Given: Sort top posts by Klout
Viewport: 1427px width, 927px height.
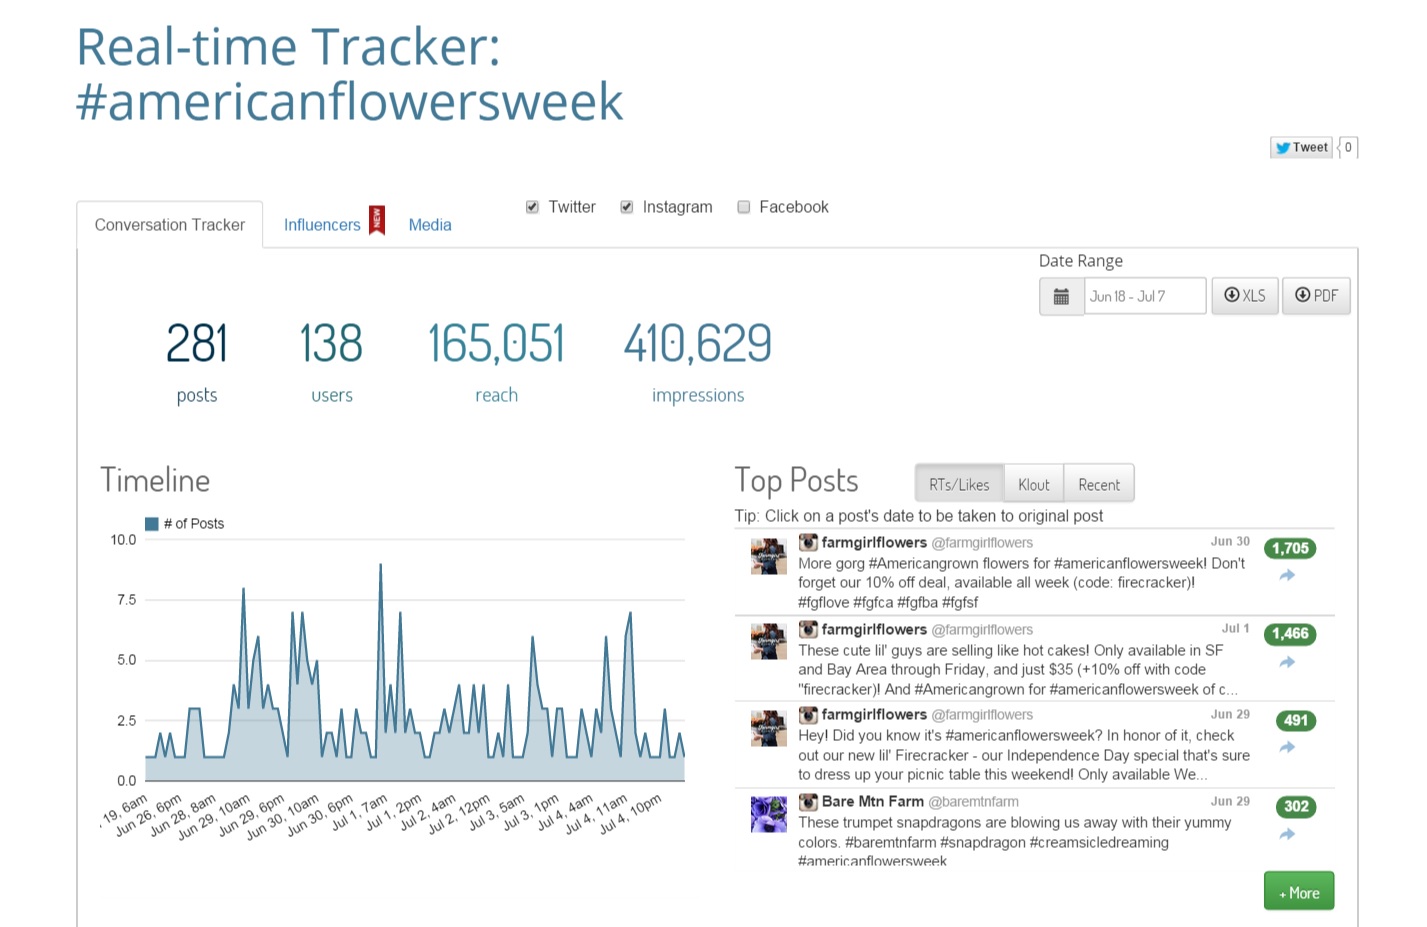Looking at the screenshot, I should tap(1034, 484).
